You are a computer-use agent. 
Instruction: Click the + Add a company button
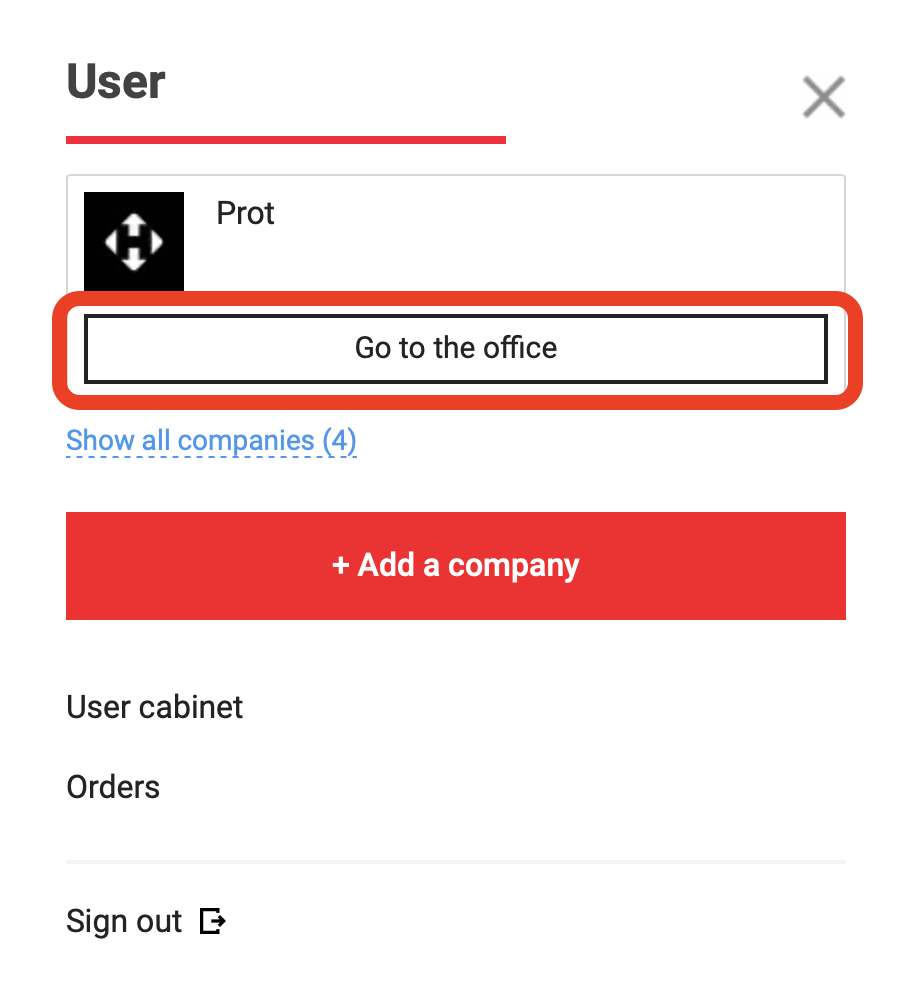coord(456,565)
